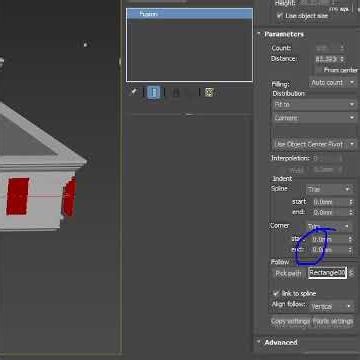Open the Corners distribution dropdown
Viewport: 360px width, 360px height.
pyautogui.click(x=315, y=118)
